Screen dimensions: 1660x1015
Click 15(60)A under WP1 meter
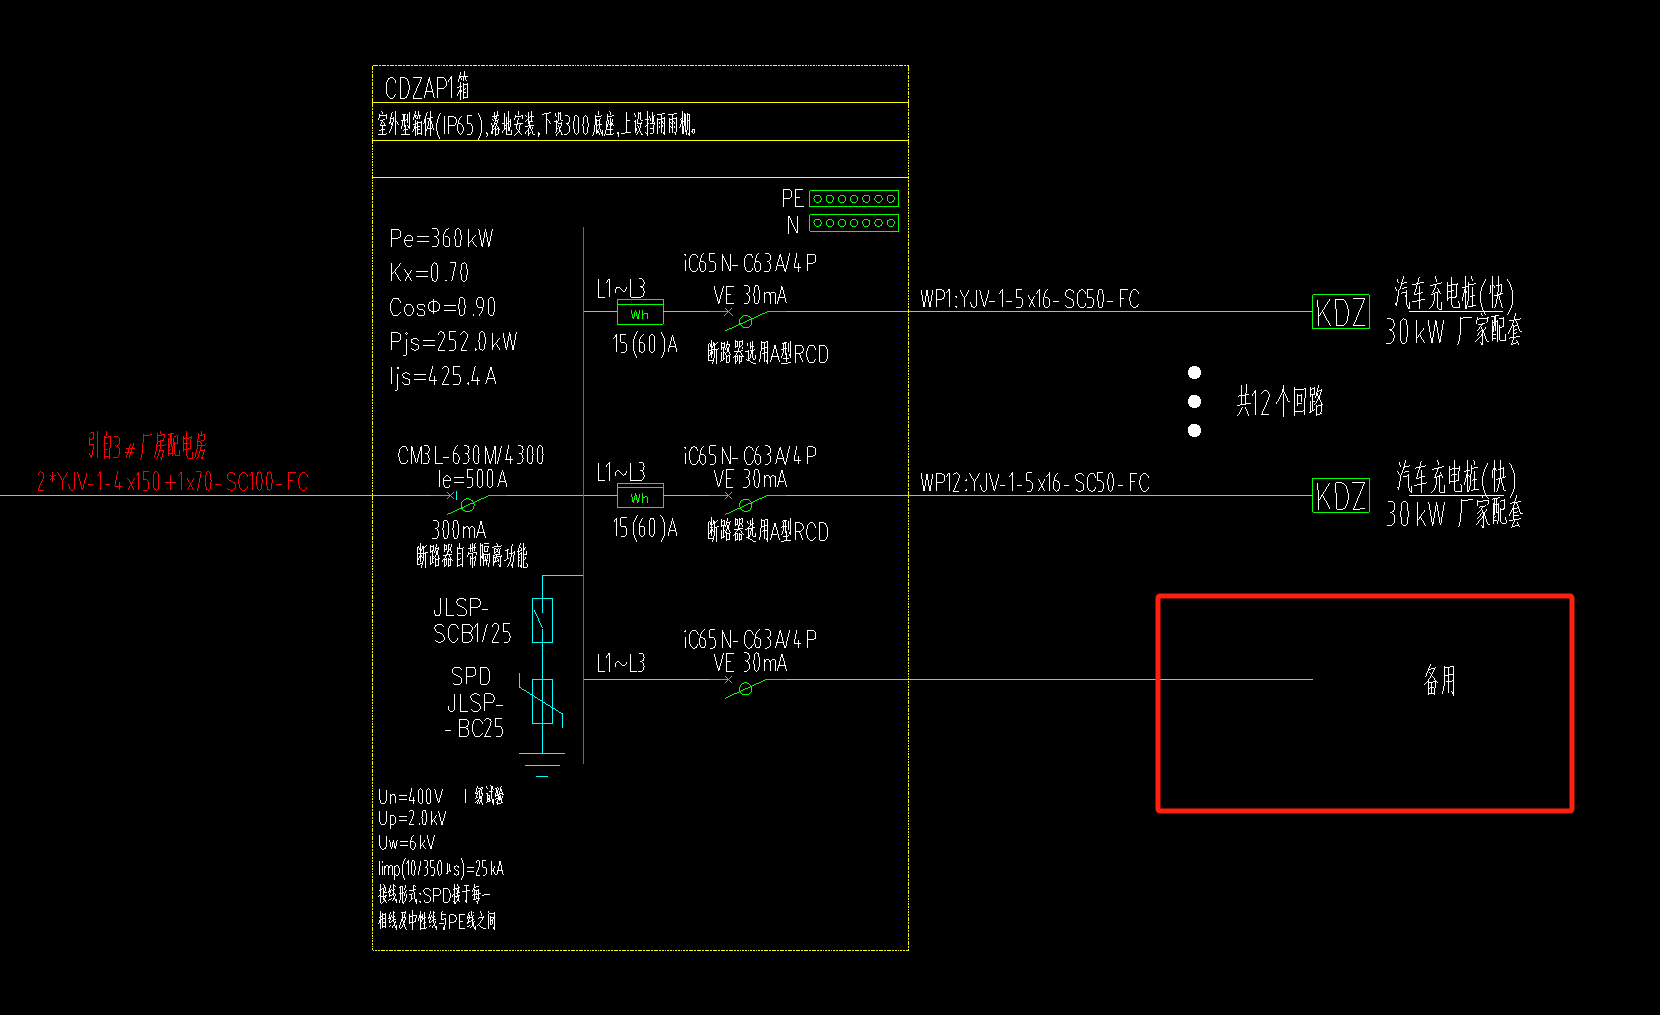click(645, 345)
